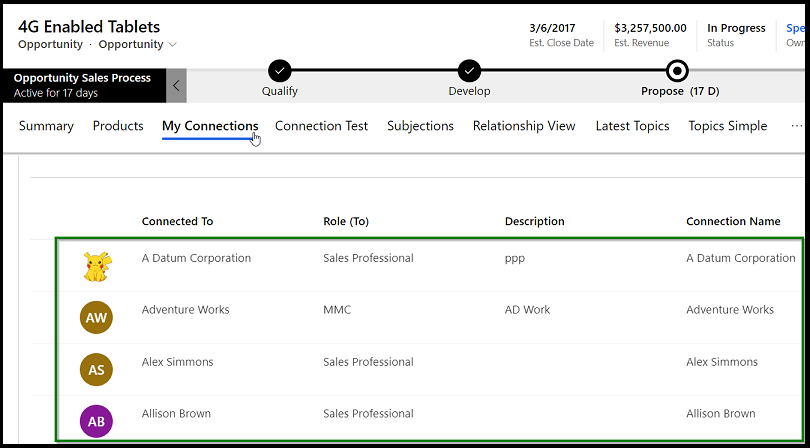Click the AS avatar for Alex Simmons
The height and width of the screenshot is (448, 810).
[96, 370]
